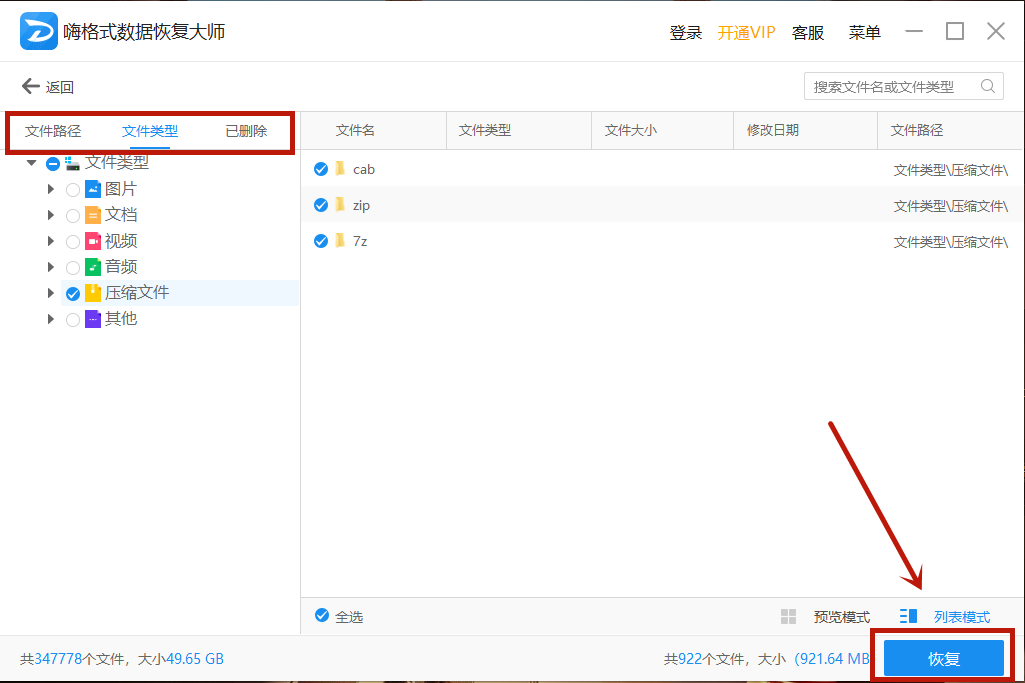Toggle the 全选 select-all checkbox
1025x683 pixels.
322,616
